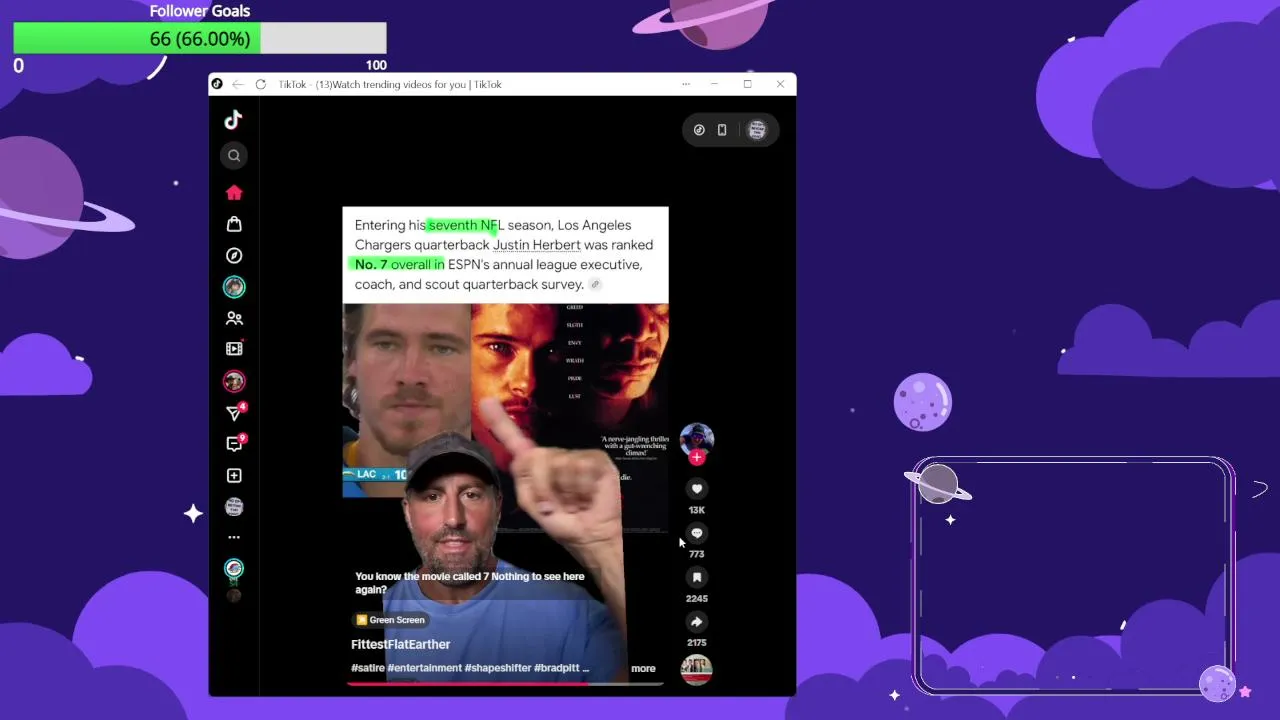
Task: Click the 773 comments count
Action: [697, 554]
